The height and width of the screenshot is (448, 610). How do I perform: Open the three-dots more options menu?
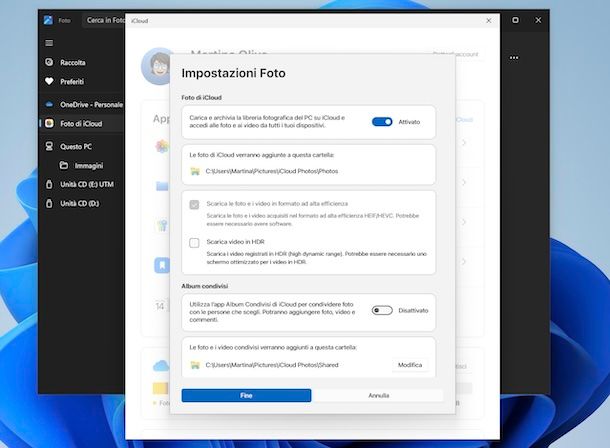[514, 58]
